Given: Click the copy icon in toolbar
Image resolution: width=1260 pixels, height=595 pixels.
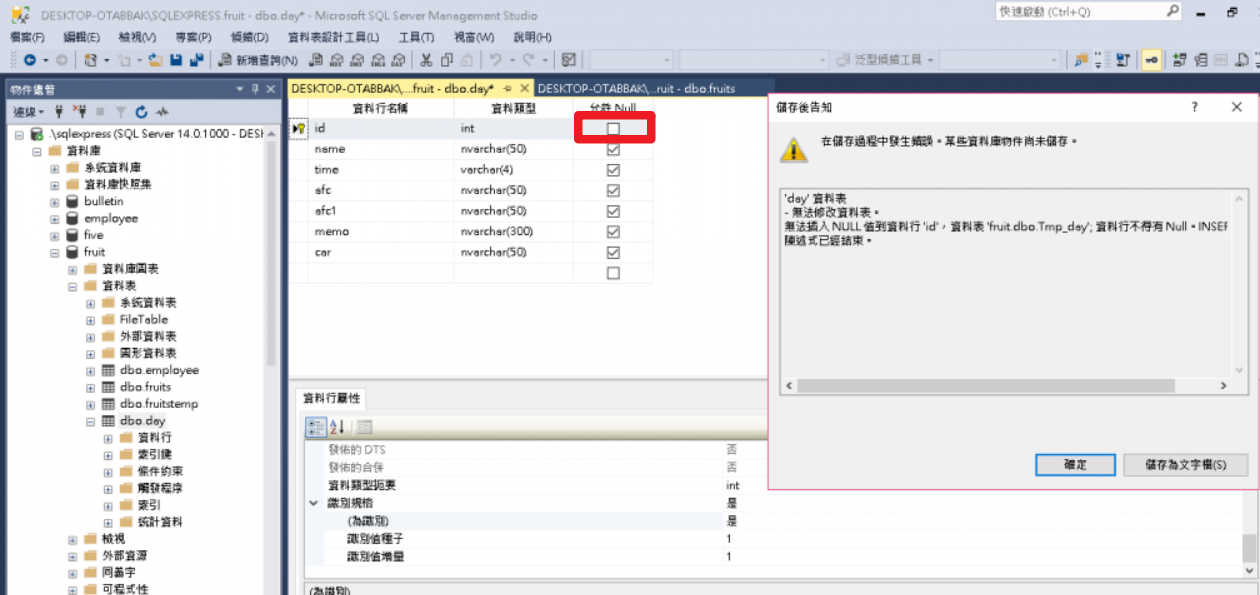Looking at the screenshot, I should pyautogui.click(x=446, y=60).
